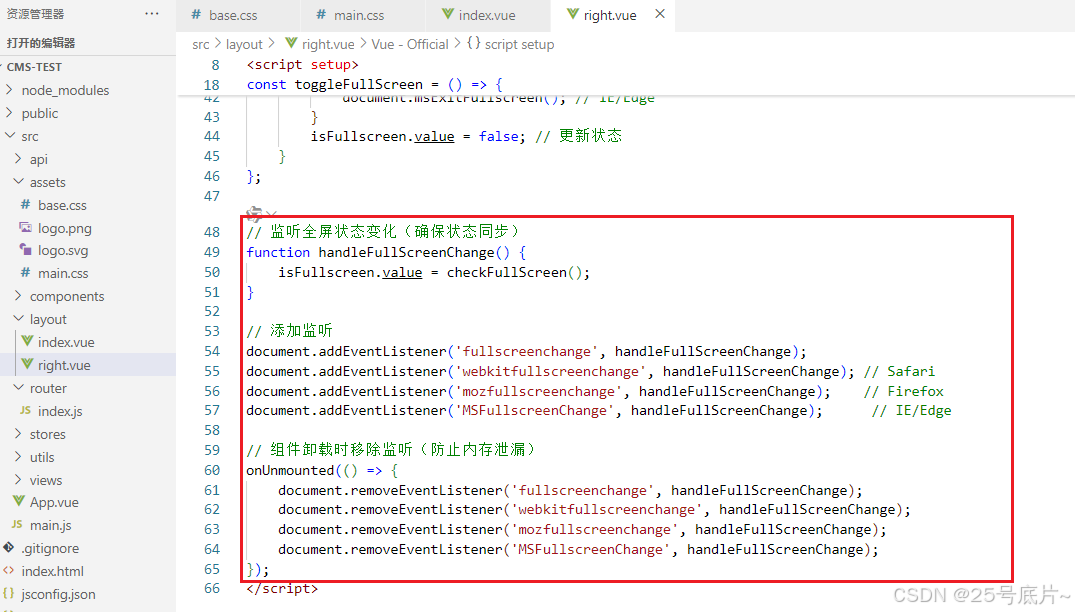Click the sticky script setup header line
This screenshot has height=612, width=1075.
[302, 65]
